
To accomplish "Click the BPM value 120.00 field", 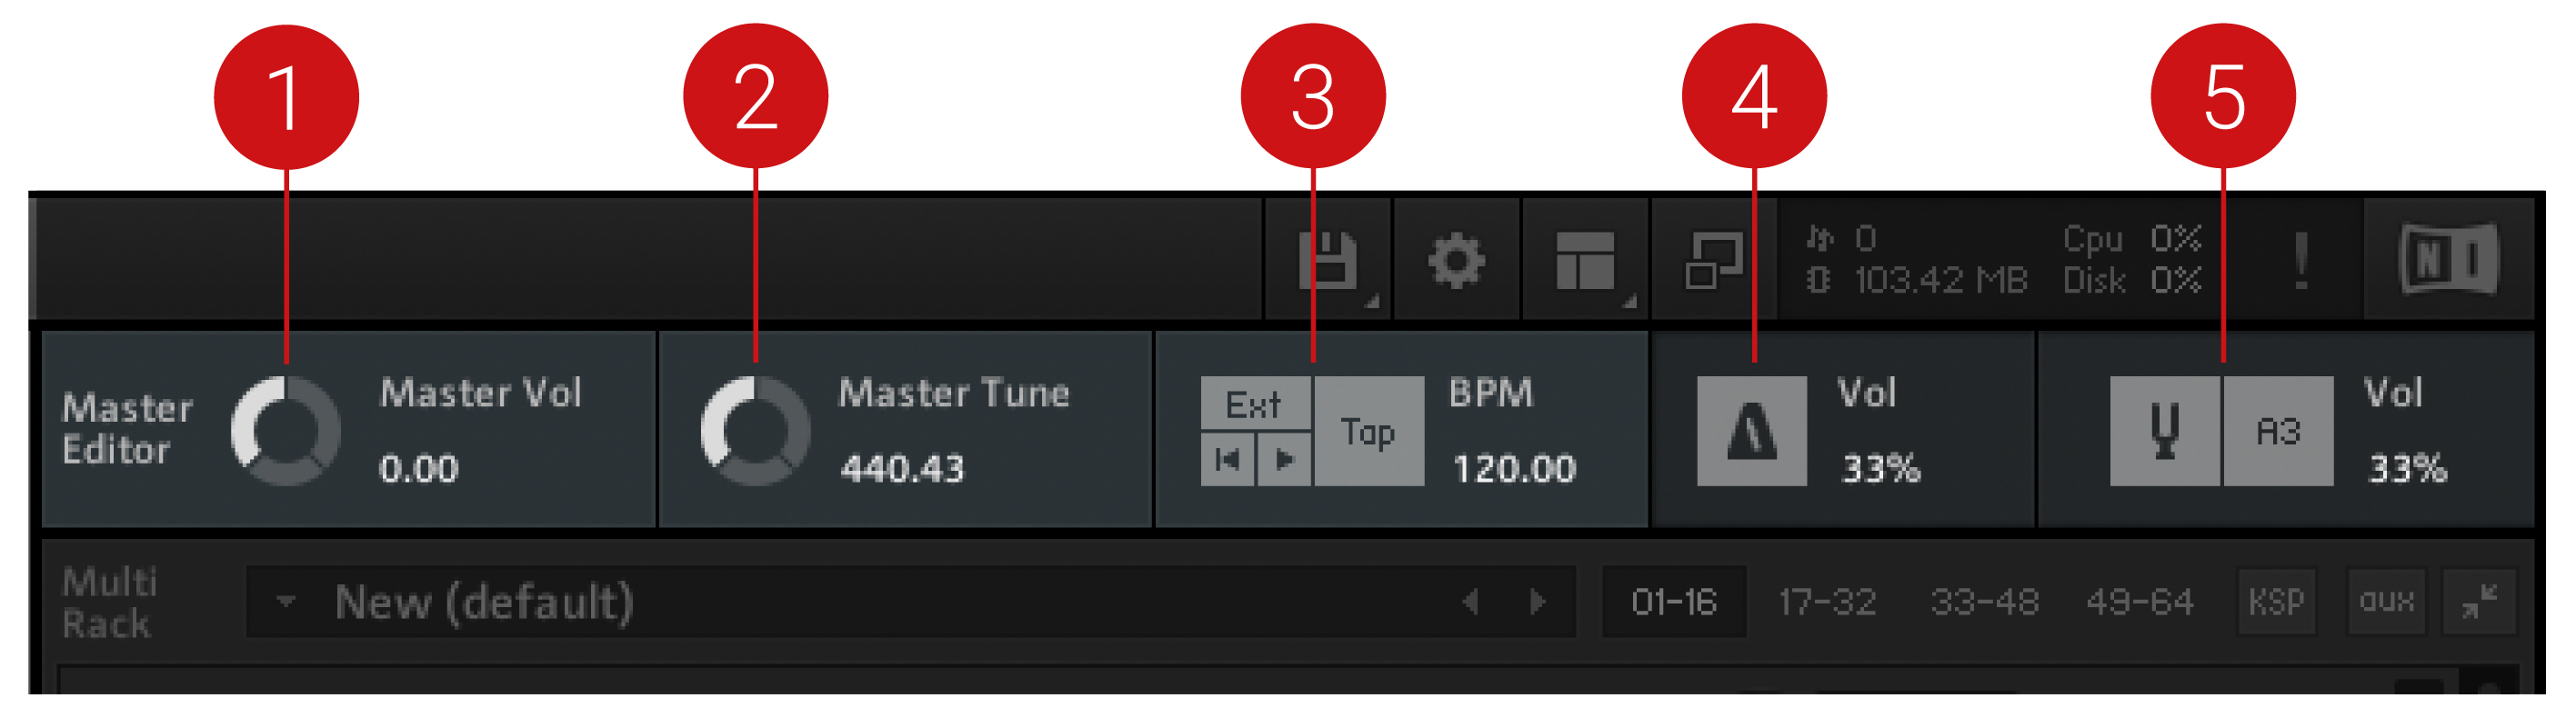I will pos(1514,468).
